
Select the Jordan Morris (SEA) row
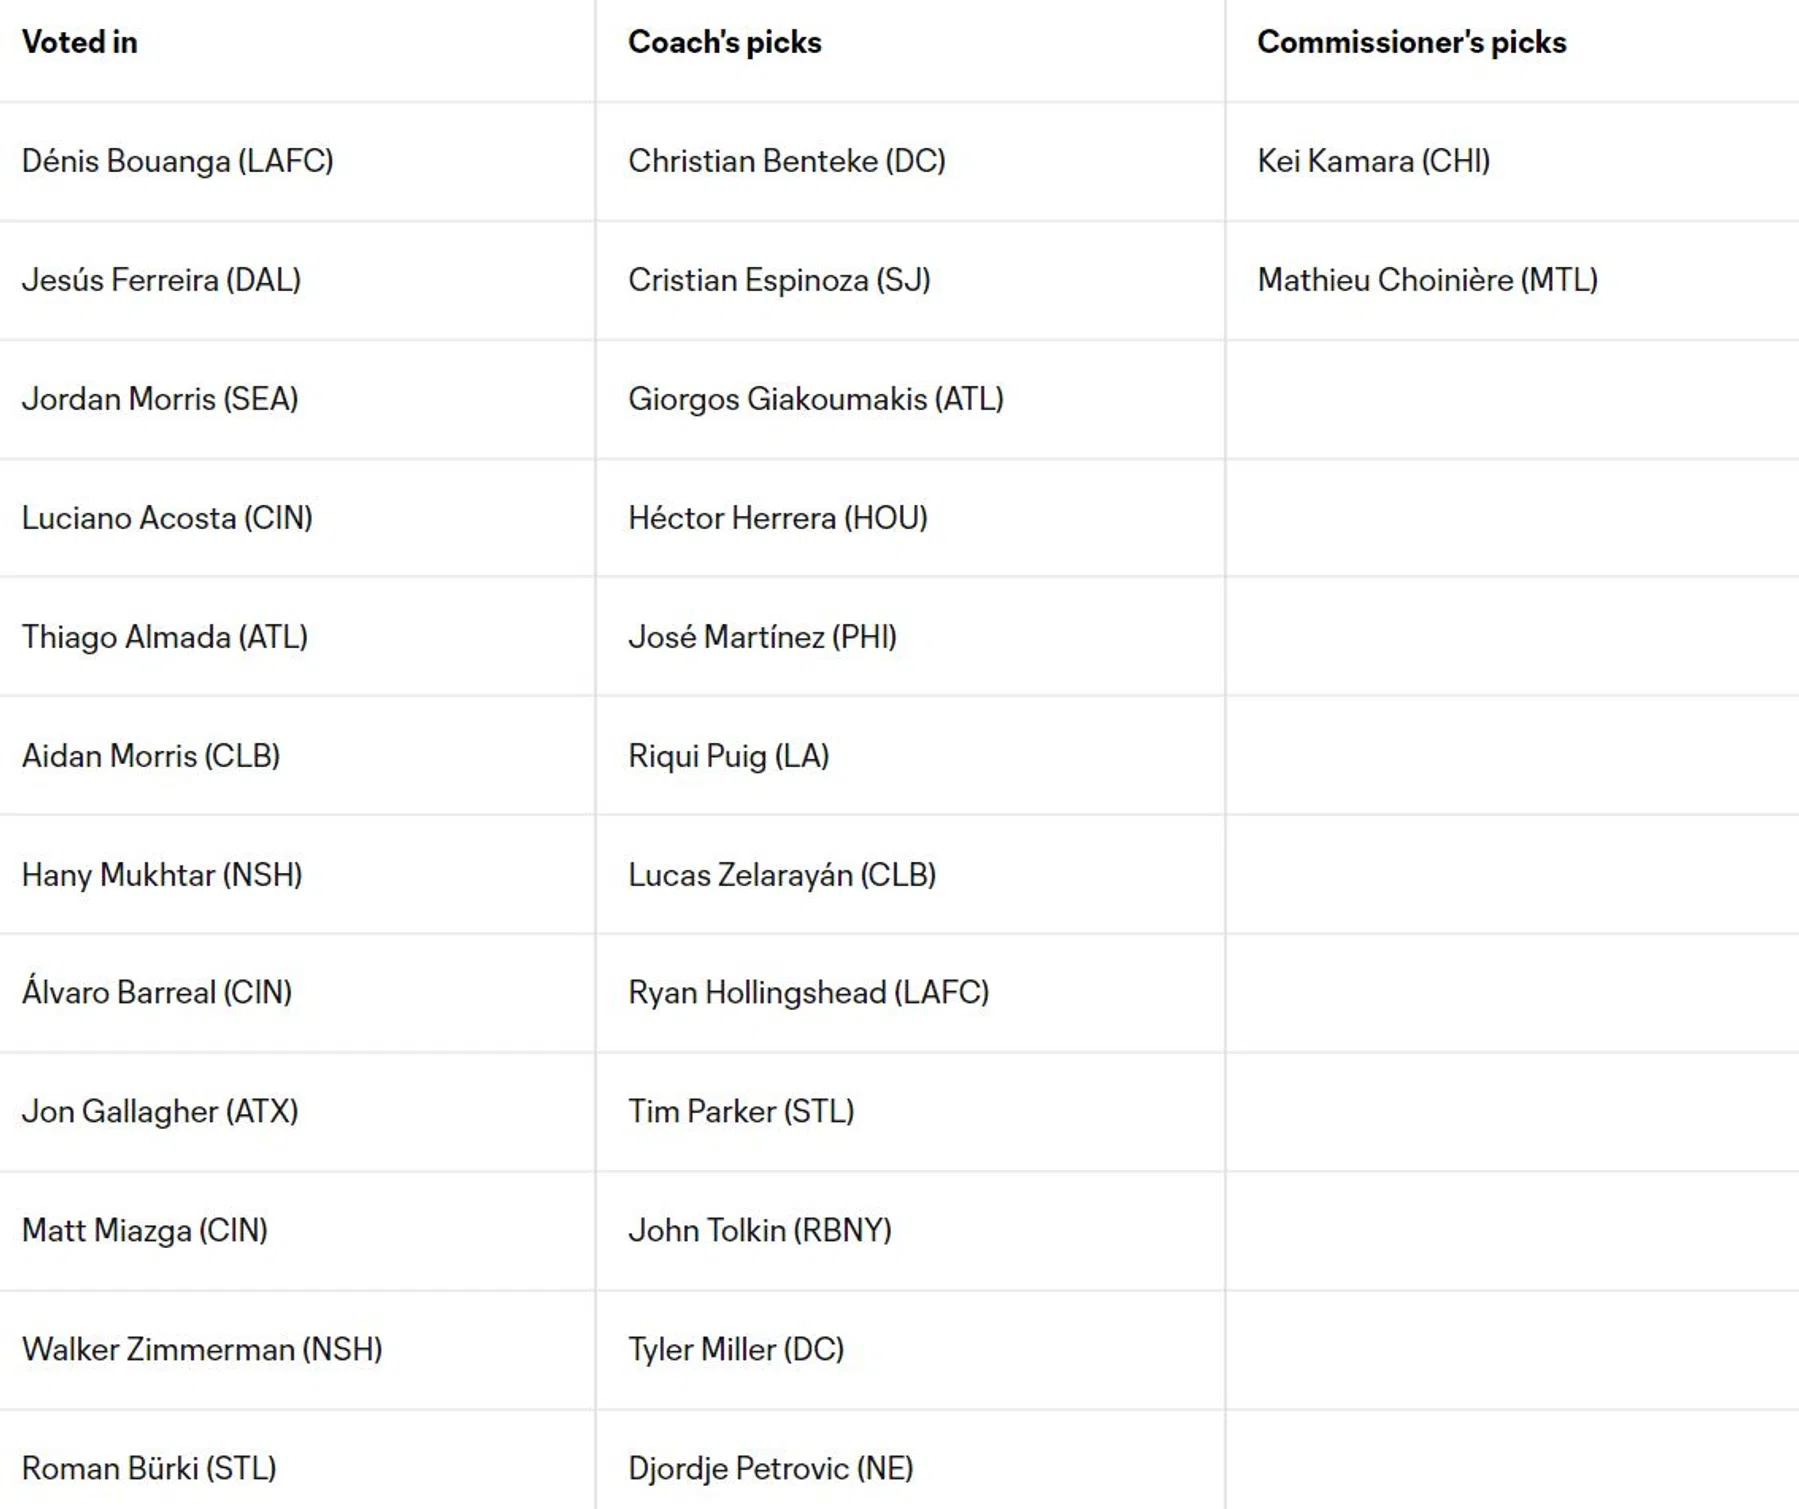(x=160, y=399)
